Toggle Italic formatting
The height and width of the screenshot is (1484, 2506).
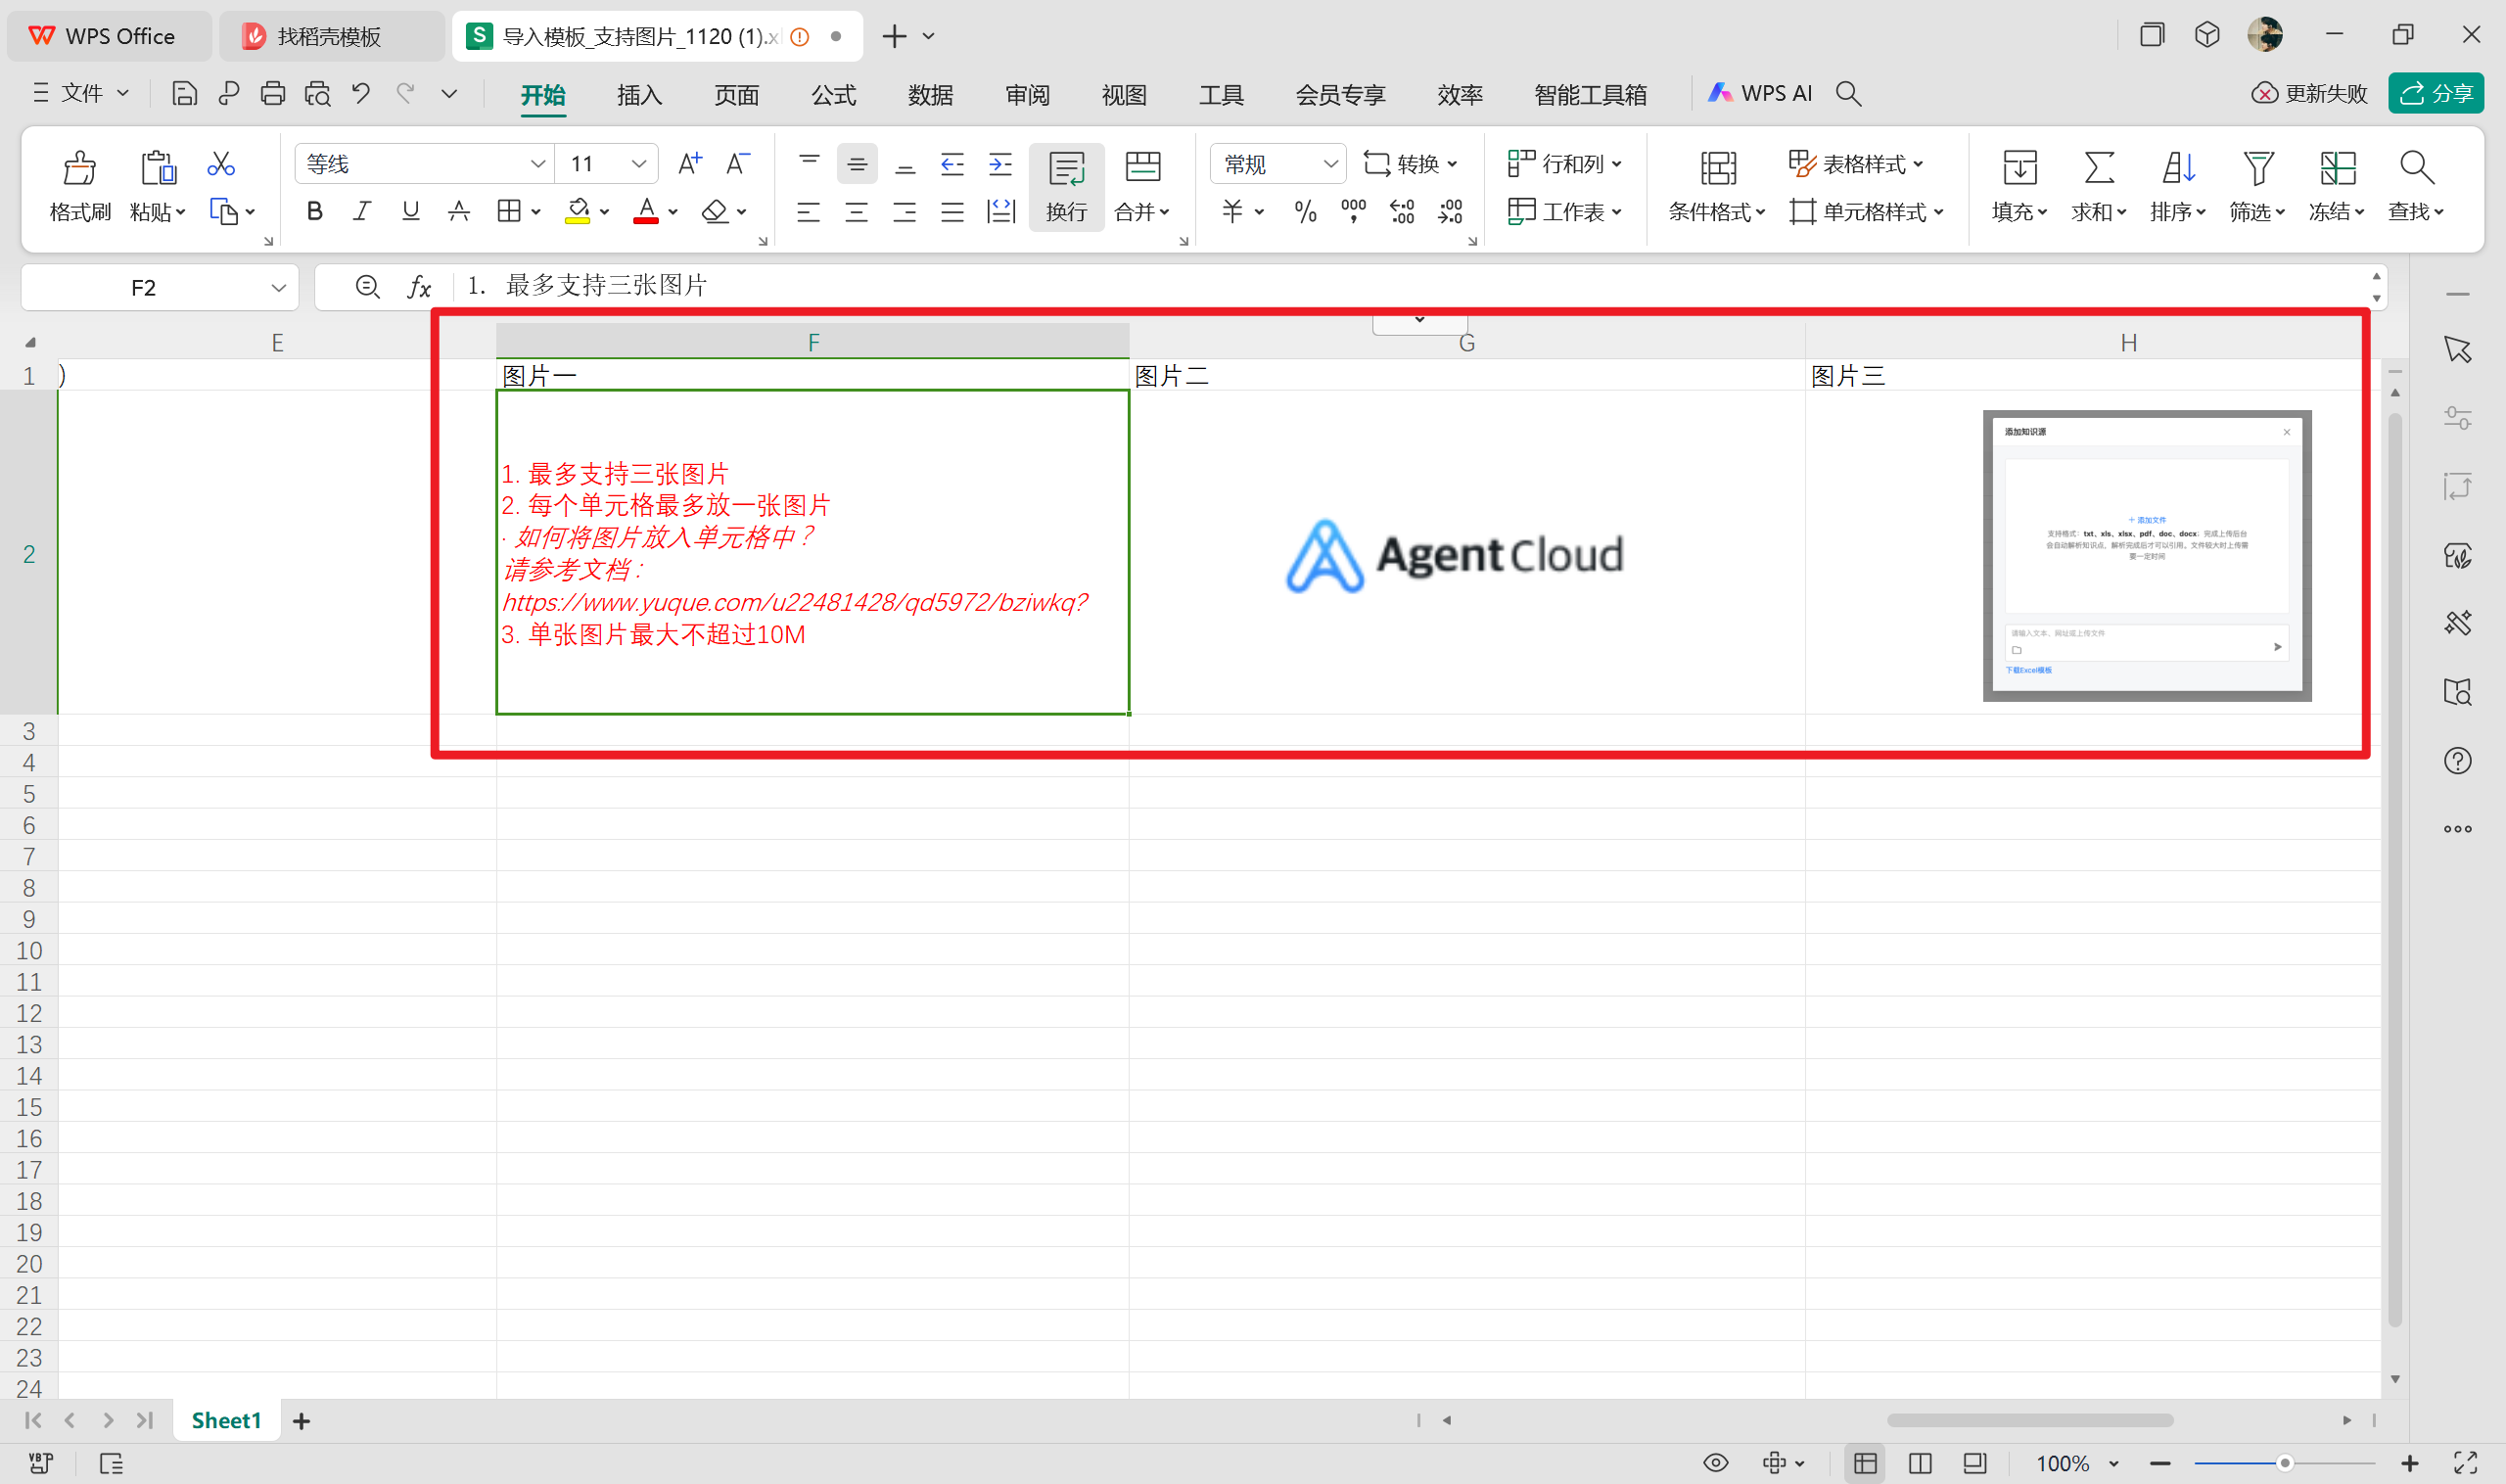tap(362, 211)
